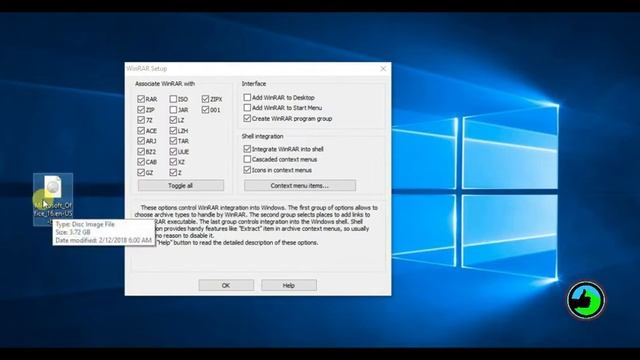Enable Add WinRAR to Desktop
The height and width of the screenshot is (360, 640).
click(x=247, y=97)
